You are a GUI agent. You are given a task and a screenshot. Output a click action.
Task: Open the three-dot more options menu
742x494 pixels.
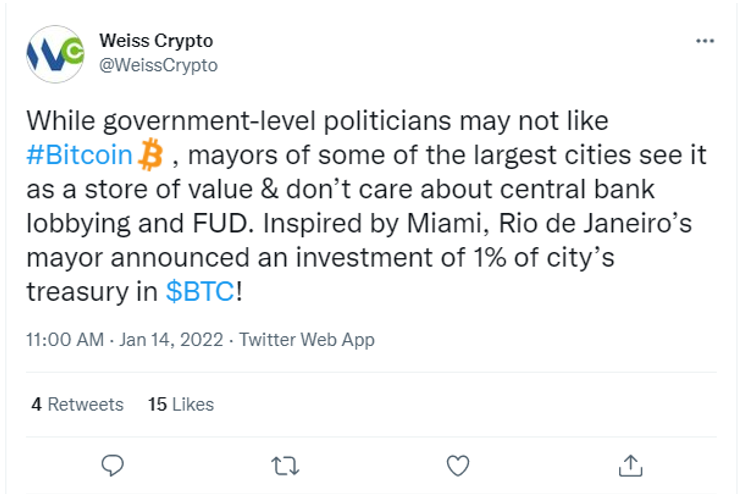click(705, 41)
